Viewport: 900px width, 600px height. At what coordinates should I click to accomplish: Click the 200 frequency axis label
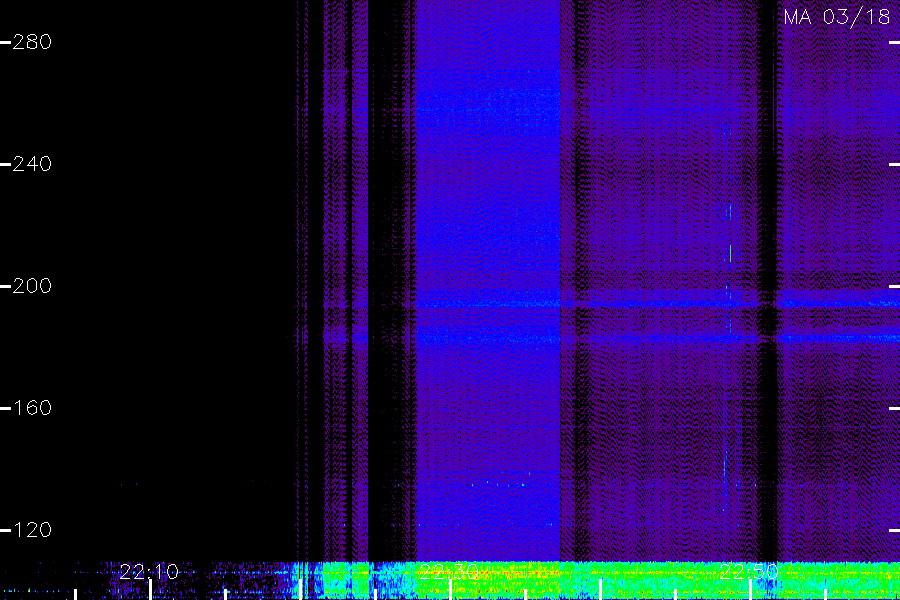click(x=32, y=286)
